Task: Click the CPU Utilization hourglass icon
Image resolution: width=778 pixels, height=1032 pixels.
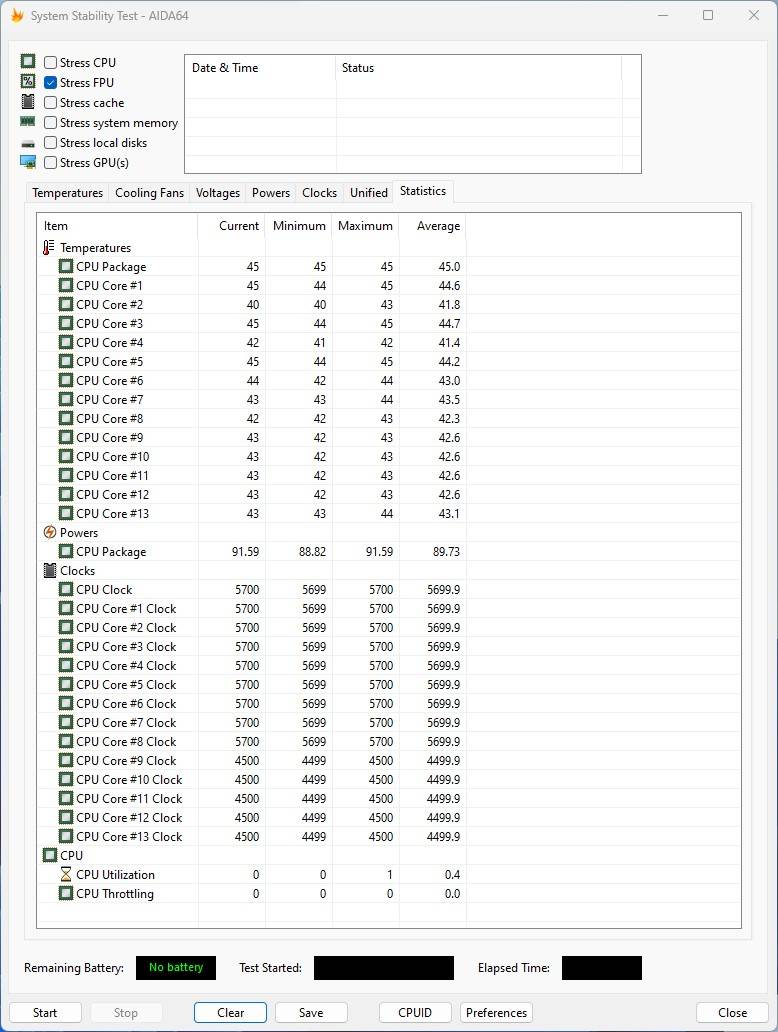Action: 66,875
